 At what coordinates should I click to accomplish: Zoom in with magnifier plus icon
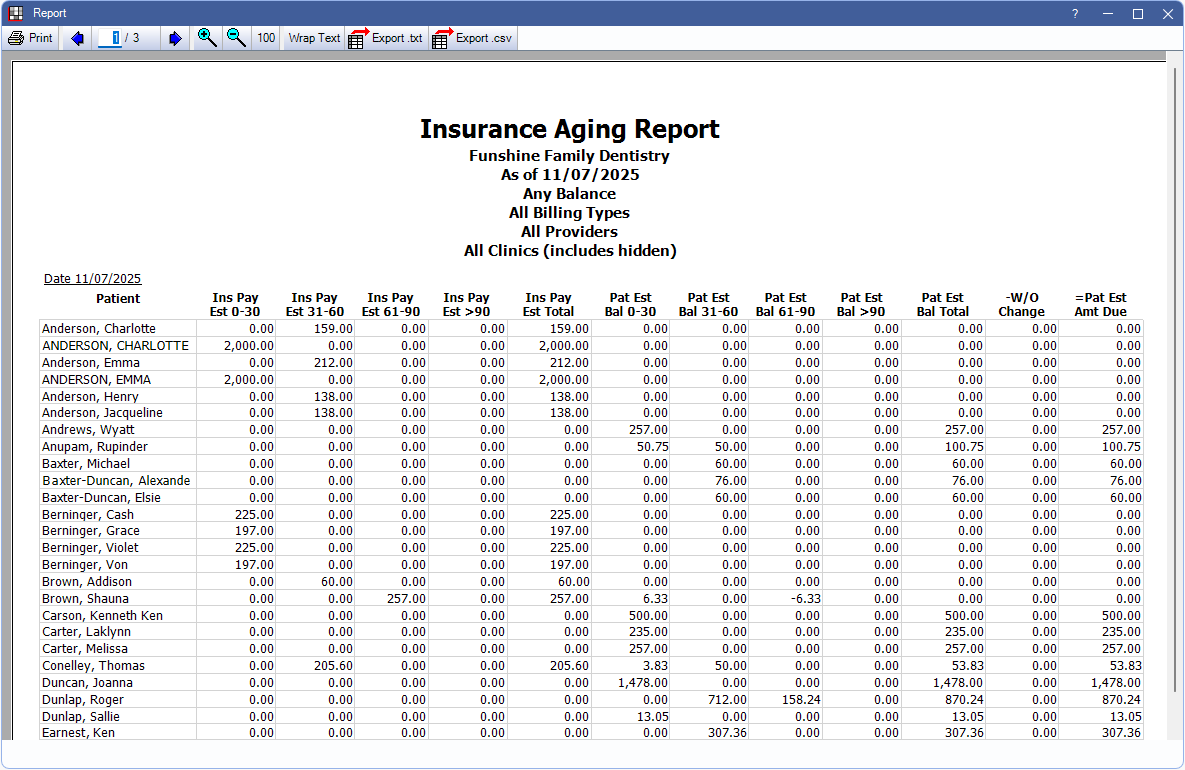207,38
